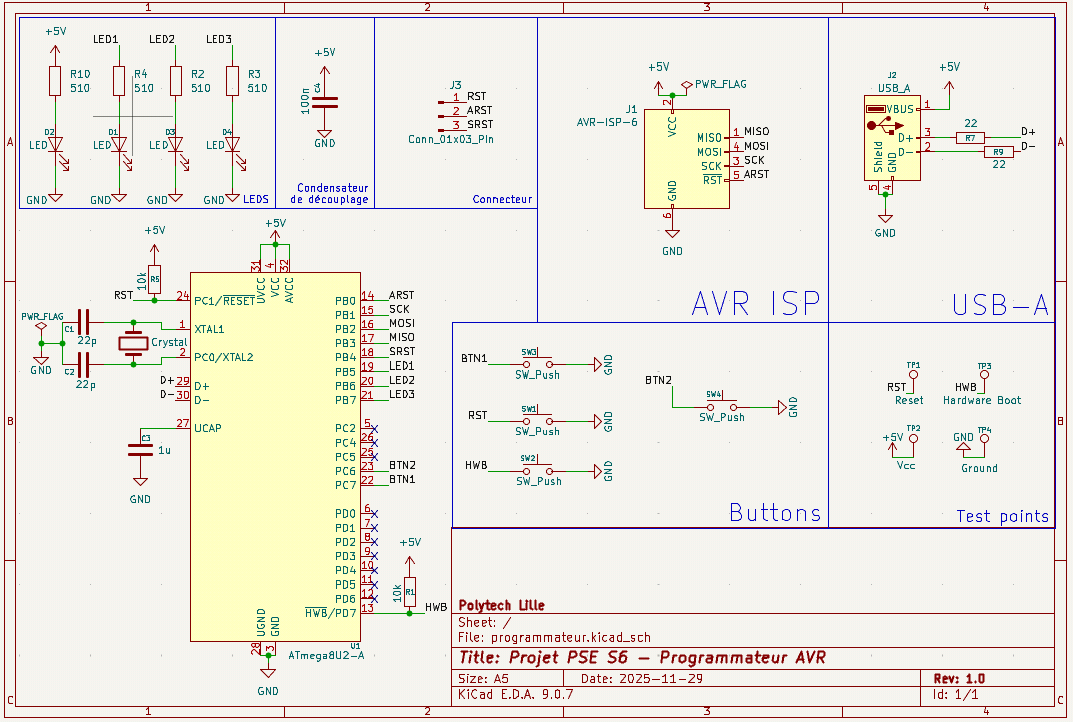The height and width of the screenshot is (722, 1073).
Task: Click the GND symbol below the ATmega8U2
Action: point(268,675)
